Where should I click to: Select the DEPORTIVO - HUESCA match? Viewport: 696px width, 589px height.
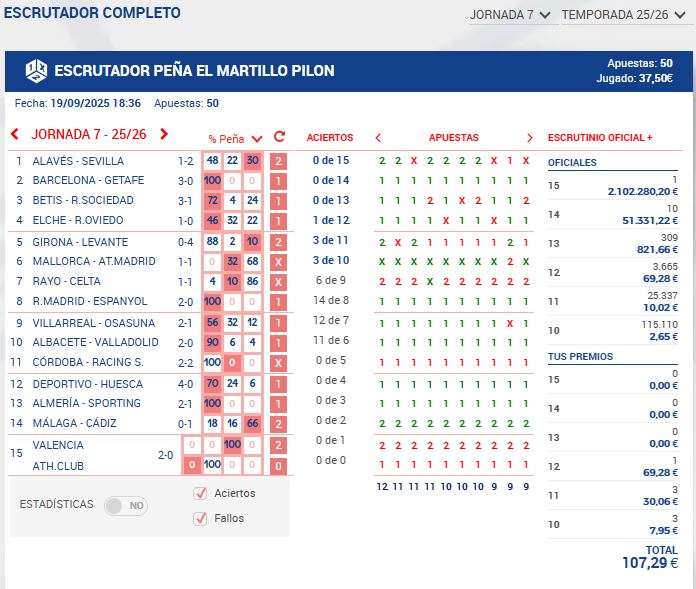[x=88, y=384]
